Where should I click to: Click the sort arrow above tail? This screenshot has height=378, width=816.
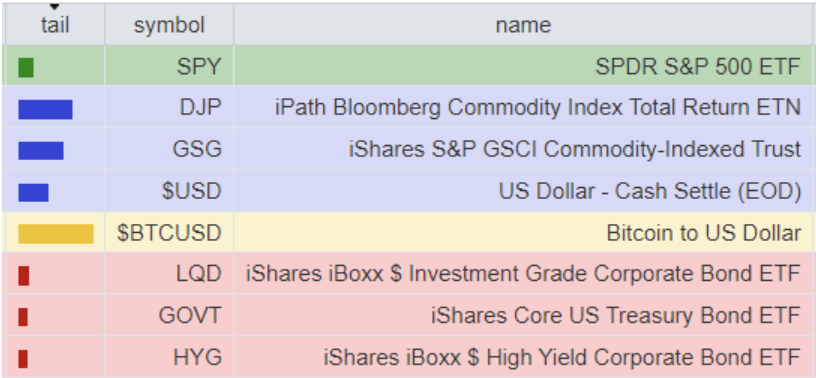pyautogui.click(x=55, y=7)
